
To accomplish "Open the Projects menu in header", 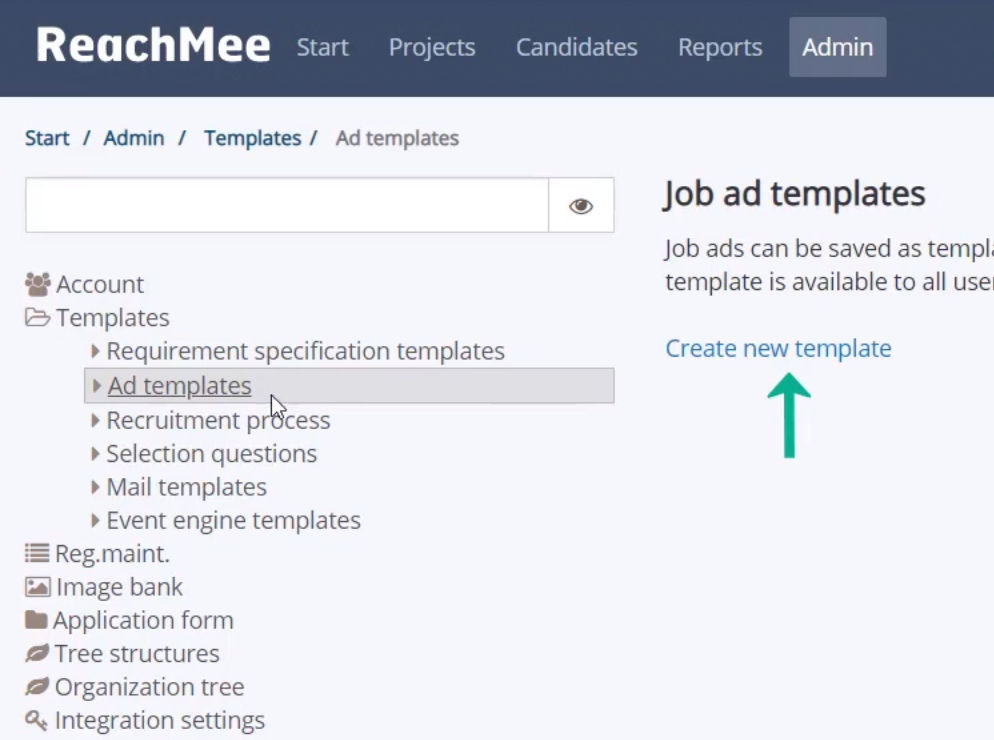I will [x=432, y=47].
